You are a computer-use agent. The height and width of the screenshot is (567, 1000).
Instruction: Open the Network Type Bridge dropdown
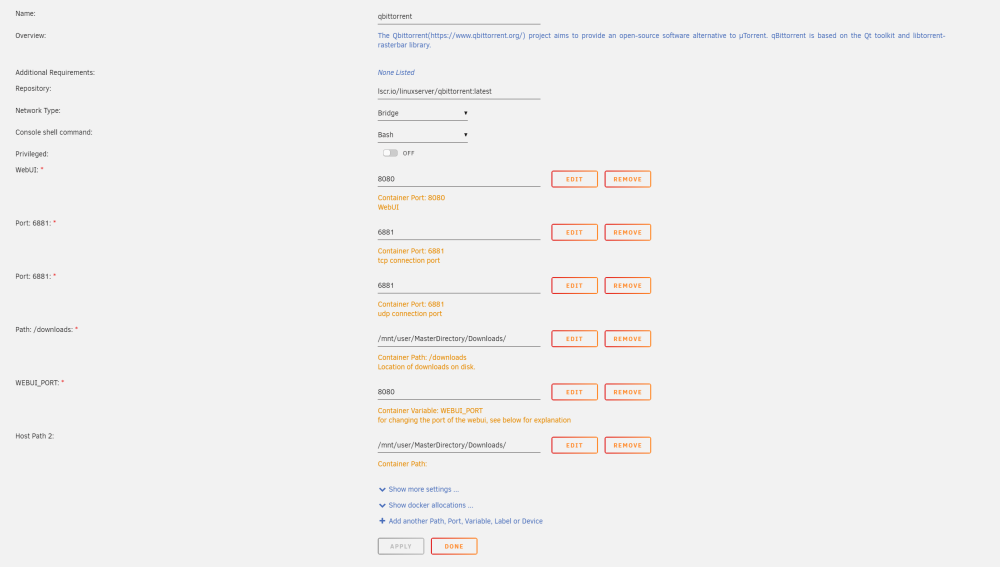(422, 113)
